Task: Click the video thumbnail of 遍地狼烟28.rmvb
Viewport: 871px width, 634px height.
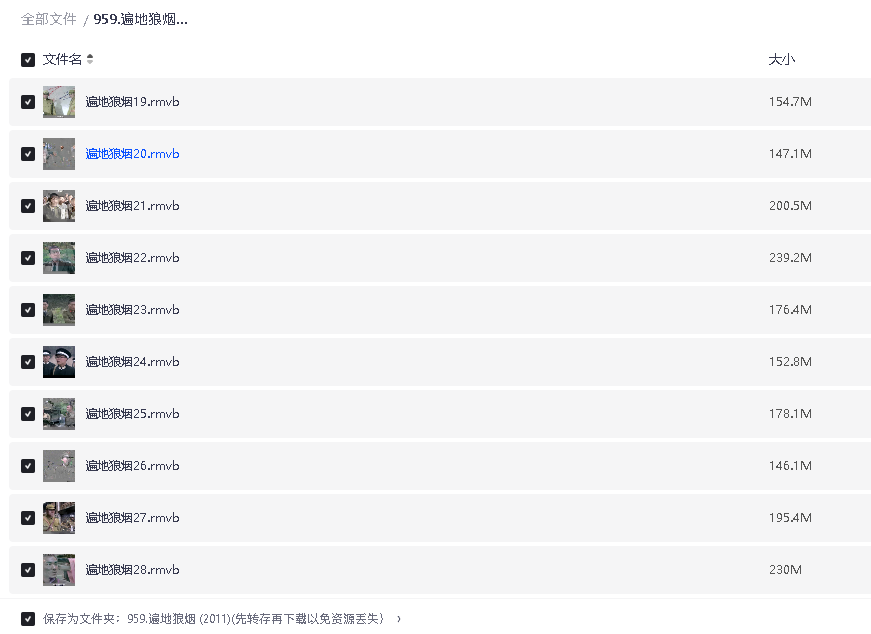Action: (x=59, y=570)
